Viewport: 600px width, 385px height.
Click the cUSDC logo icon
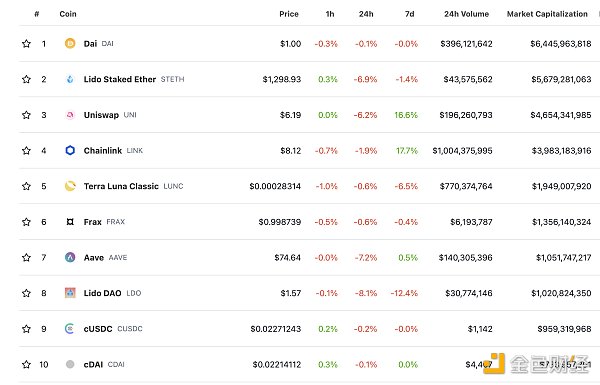70,329
